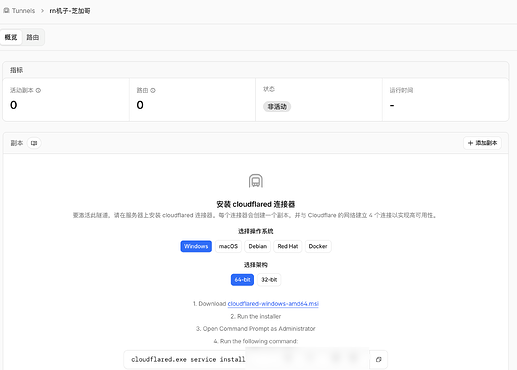Choose the Red Hat operating system
The height and width of the screenshot is (370, 517).
click(288, 246)
